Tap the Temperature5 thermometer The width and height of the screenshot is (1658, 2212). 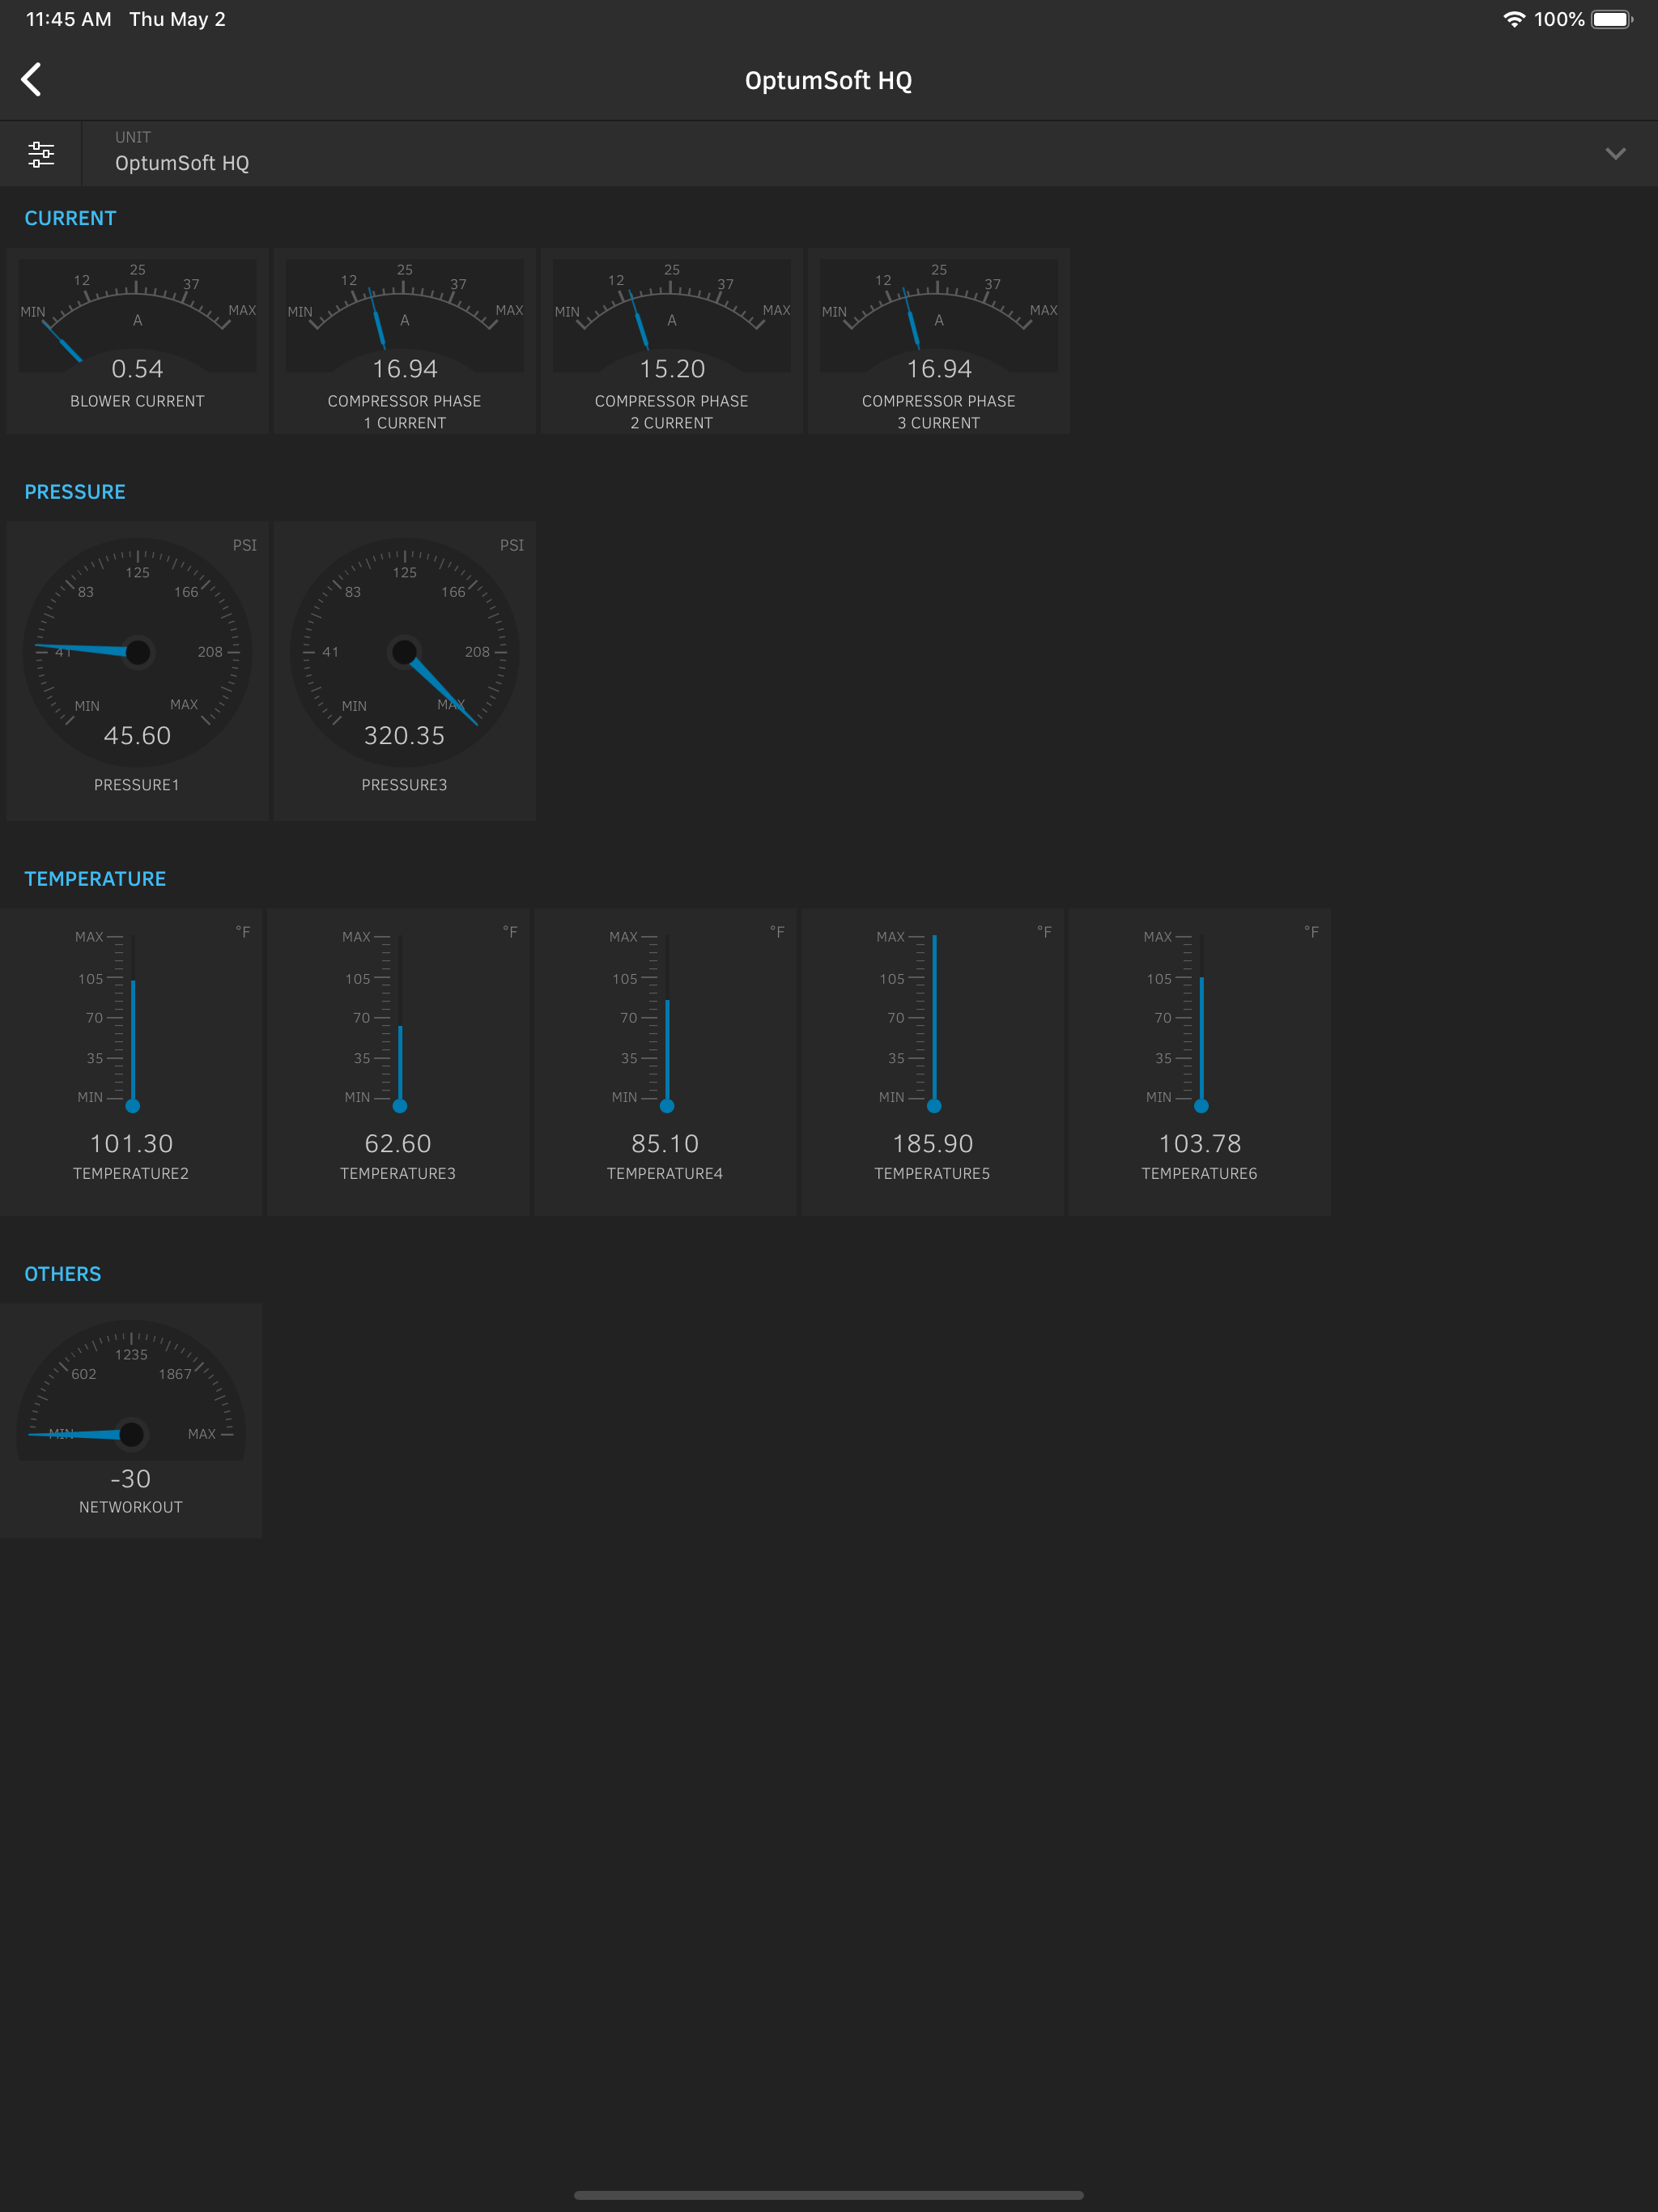point(932,1062)
